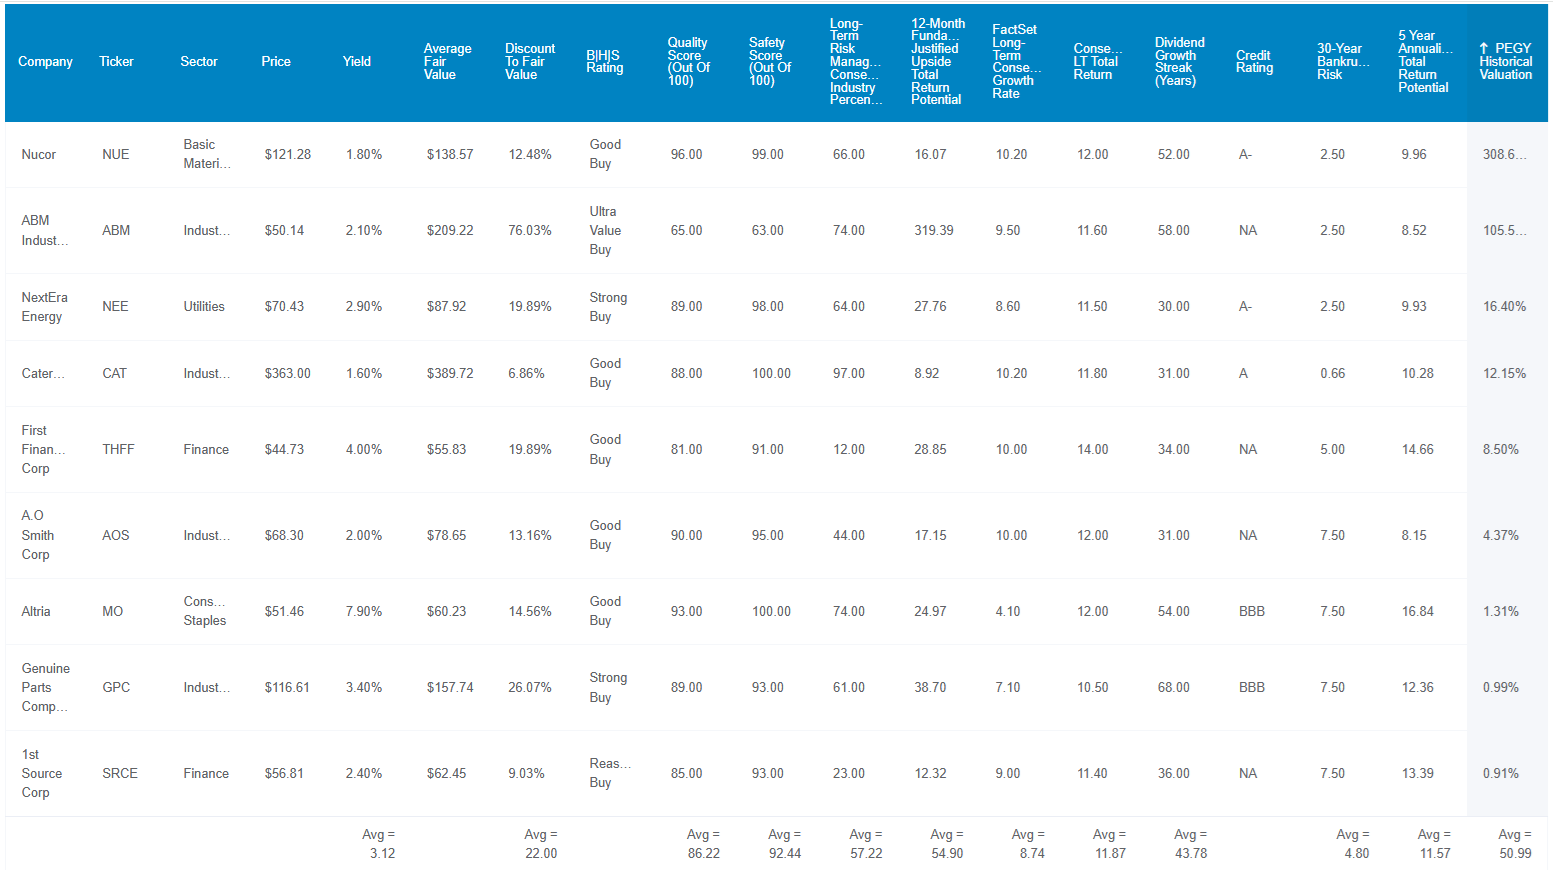Click Discount To Fair Value header
This screenshot has height=870, width=1553.
coord(529,62)
